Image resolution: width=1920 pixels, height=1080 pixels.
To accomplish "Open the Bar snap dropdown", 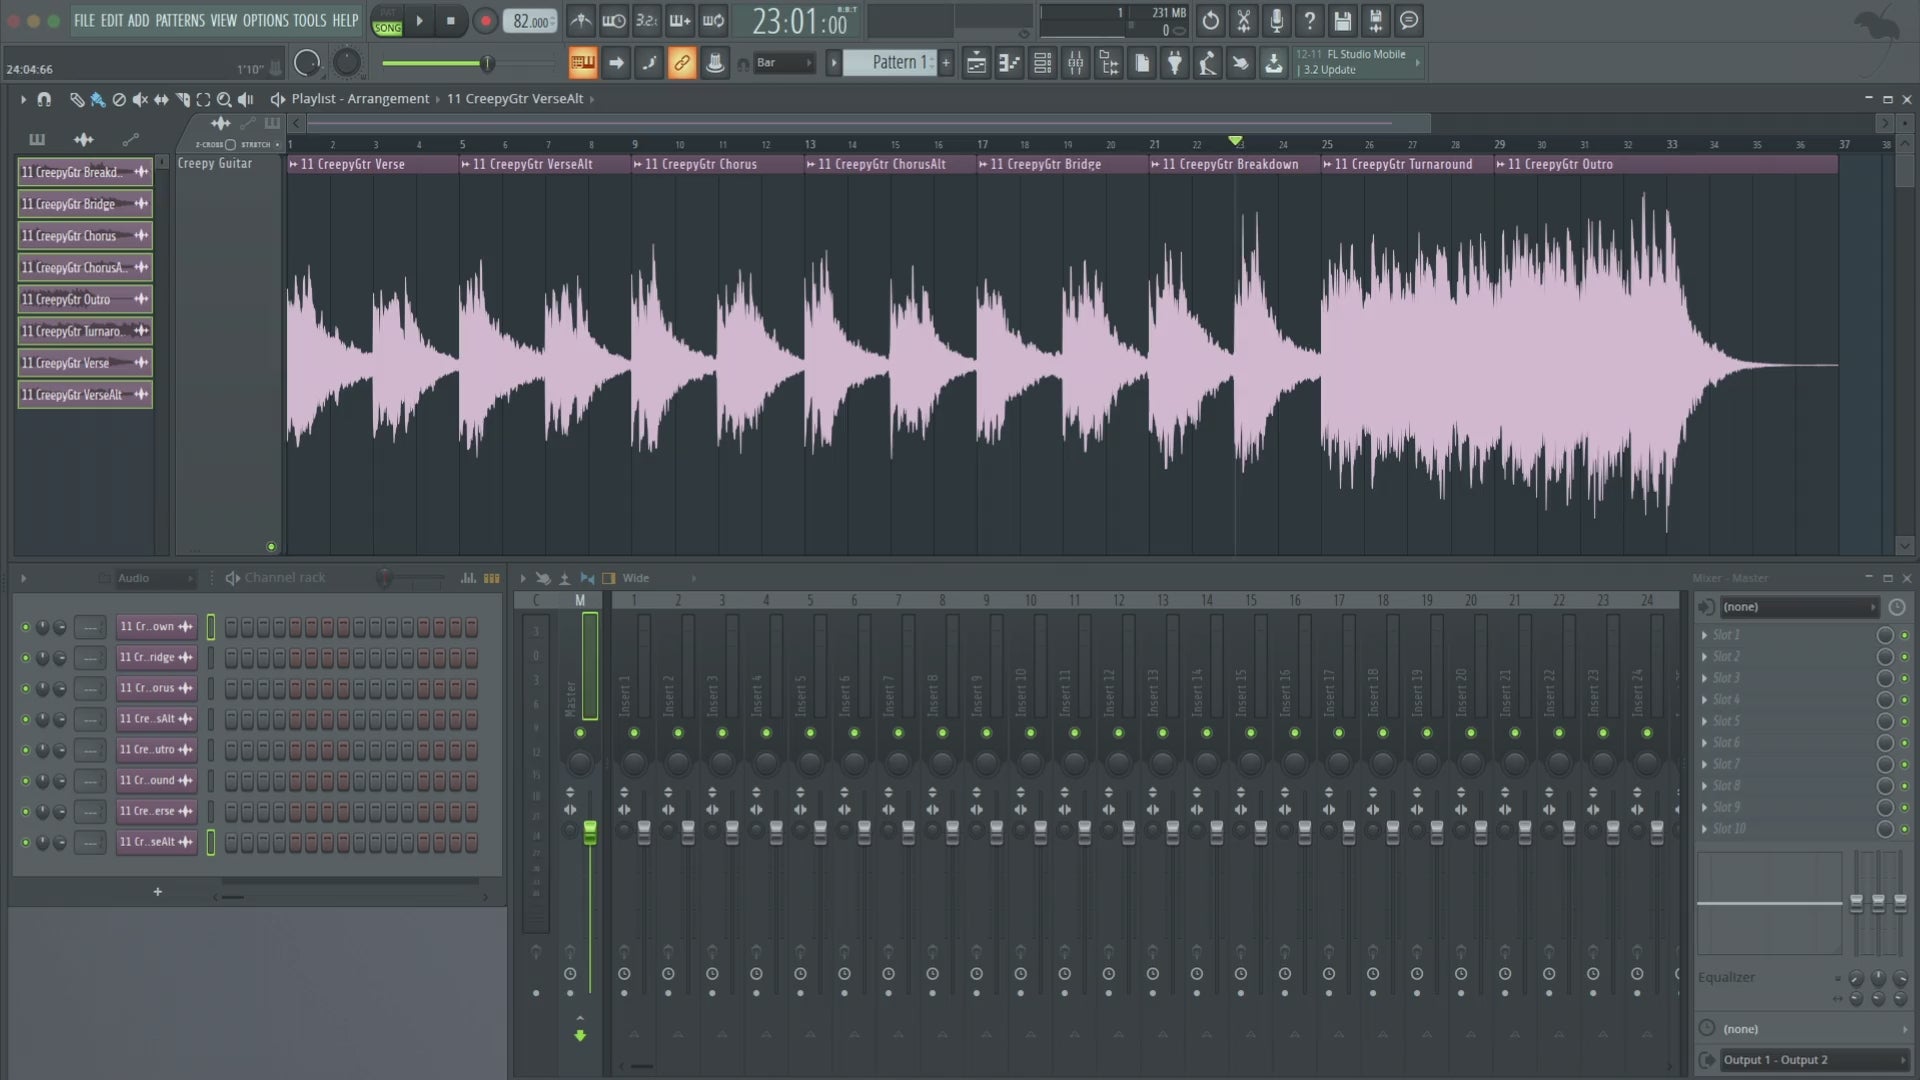I will click(784, 63).
